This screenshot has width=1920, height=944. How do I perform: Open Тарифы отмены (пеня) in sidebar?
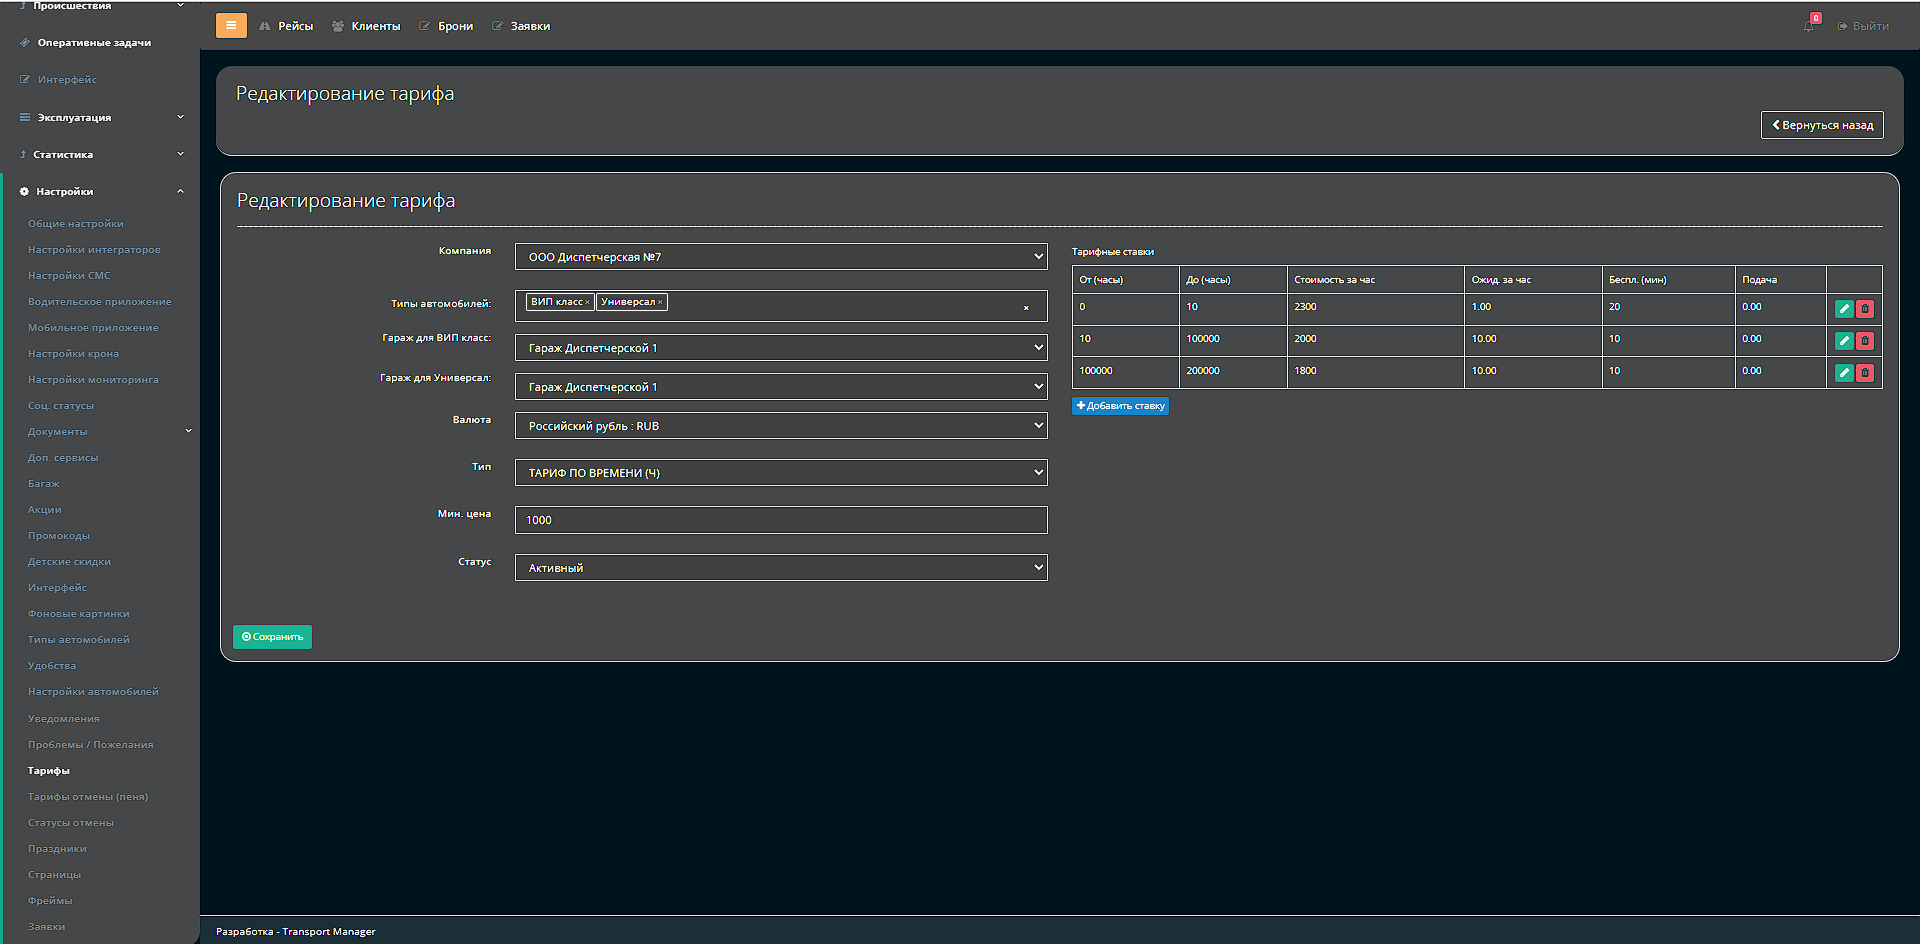(x=88, y=797)
